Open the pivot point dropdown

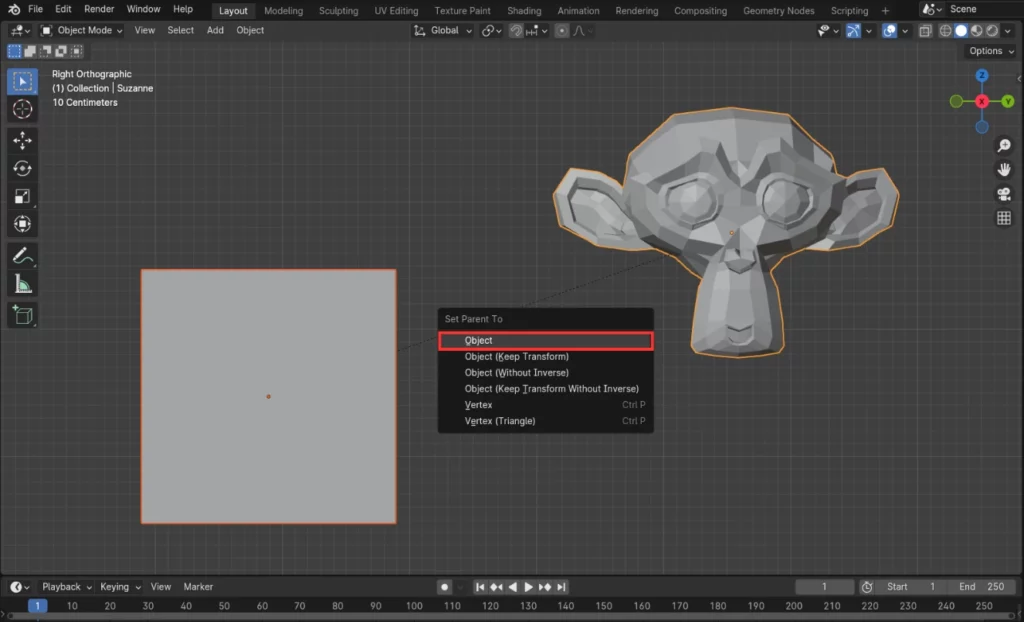tap(492, 31)
